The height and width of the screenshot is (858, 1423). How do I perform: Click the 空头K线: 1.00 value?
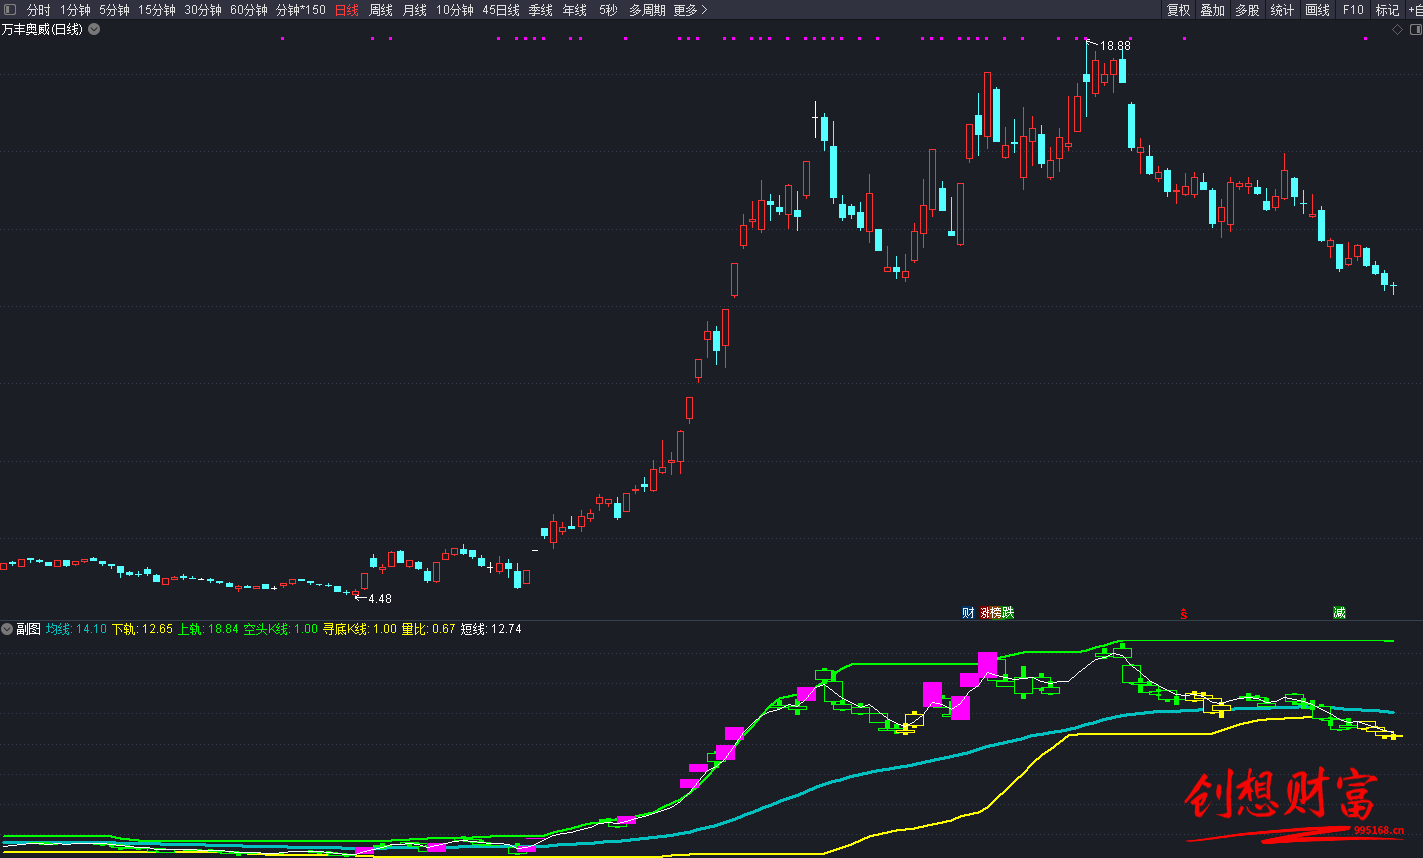pos(281,629)
